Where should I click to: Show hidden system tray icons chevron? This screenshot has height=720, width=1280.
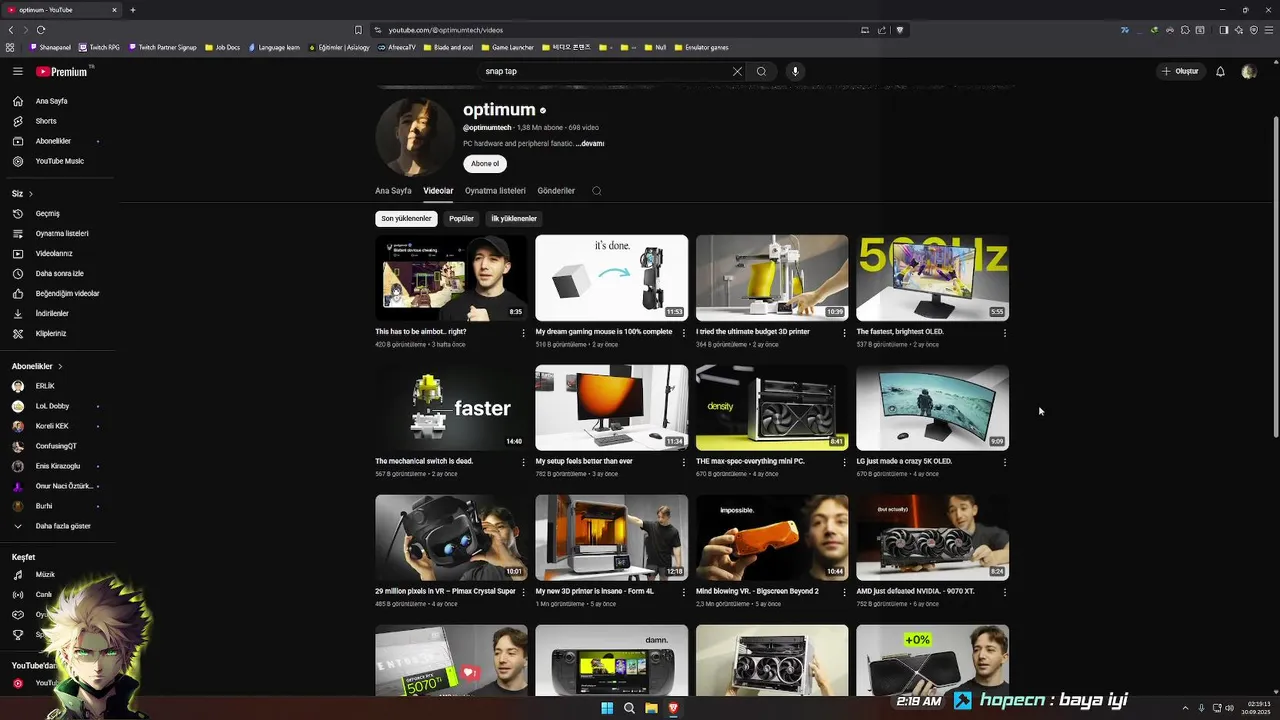click(x=1185, y=708)
